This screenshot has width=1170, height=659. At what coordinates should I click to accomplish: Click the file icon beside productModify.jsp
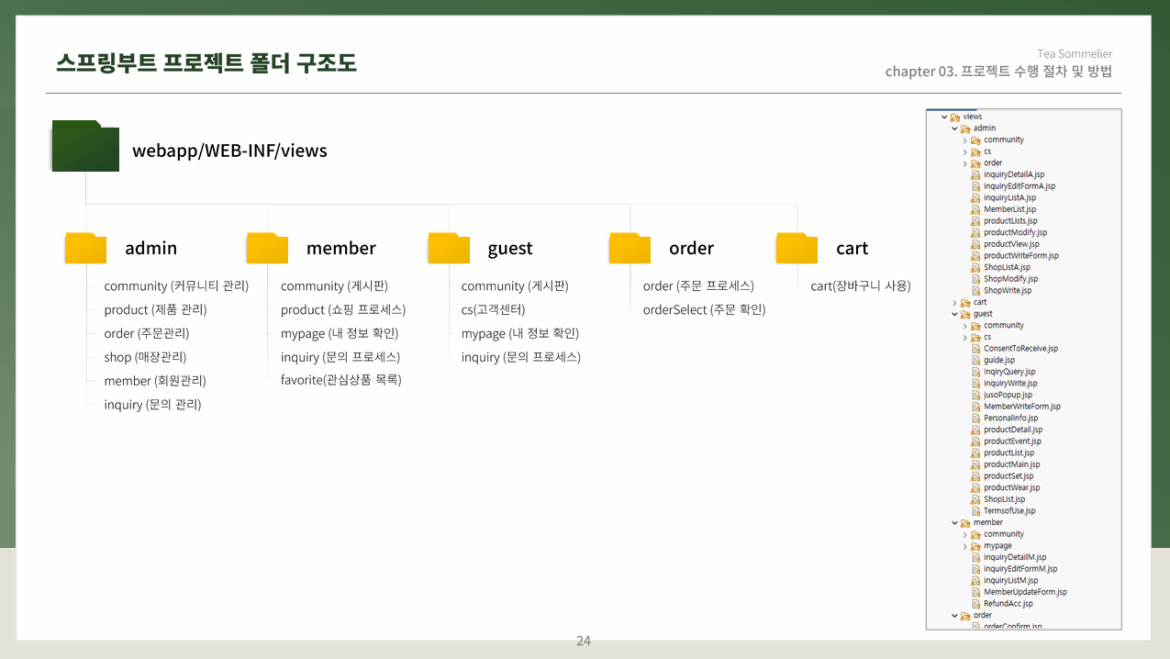tap(975, 233)
